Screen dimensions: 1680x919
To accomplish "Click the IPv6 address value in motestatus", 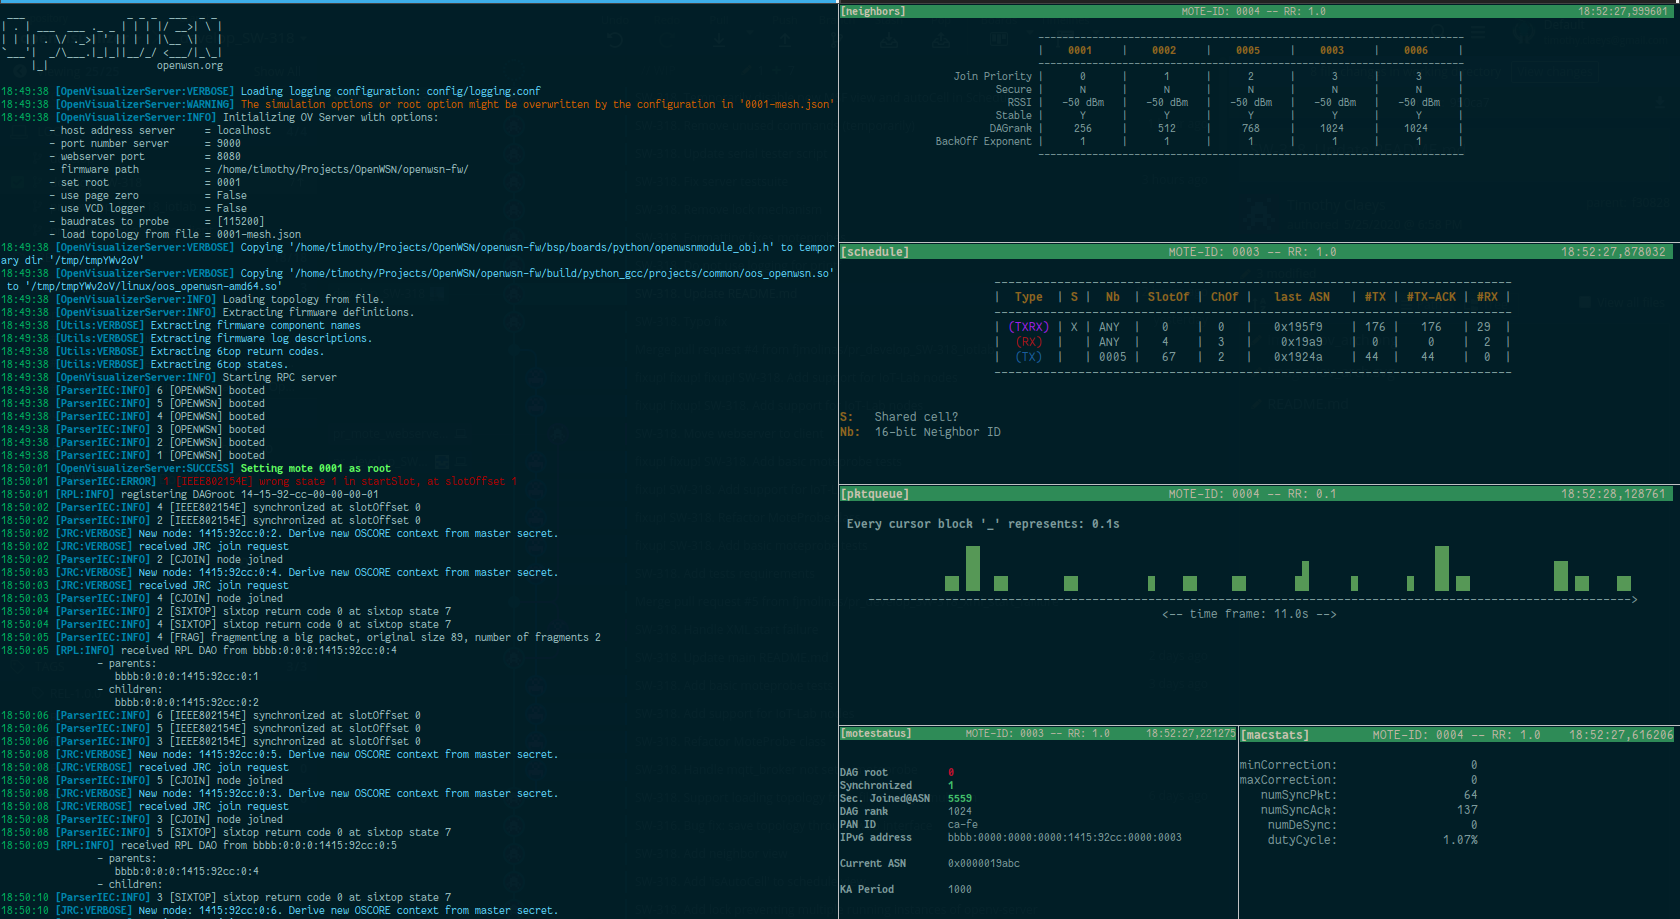I will (1064, 838).
